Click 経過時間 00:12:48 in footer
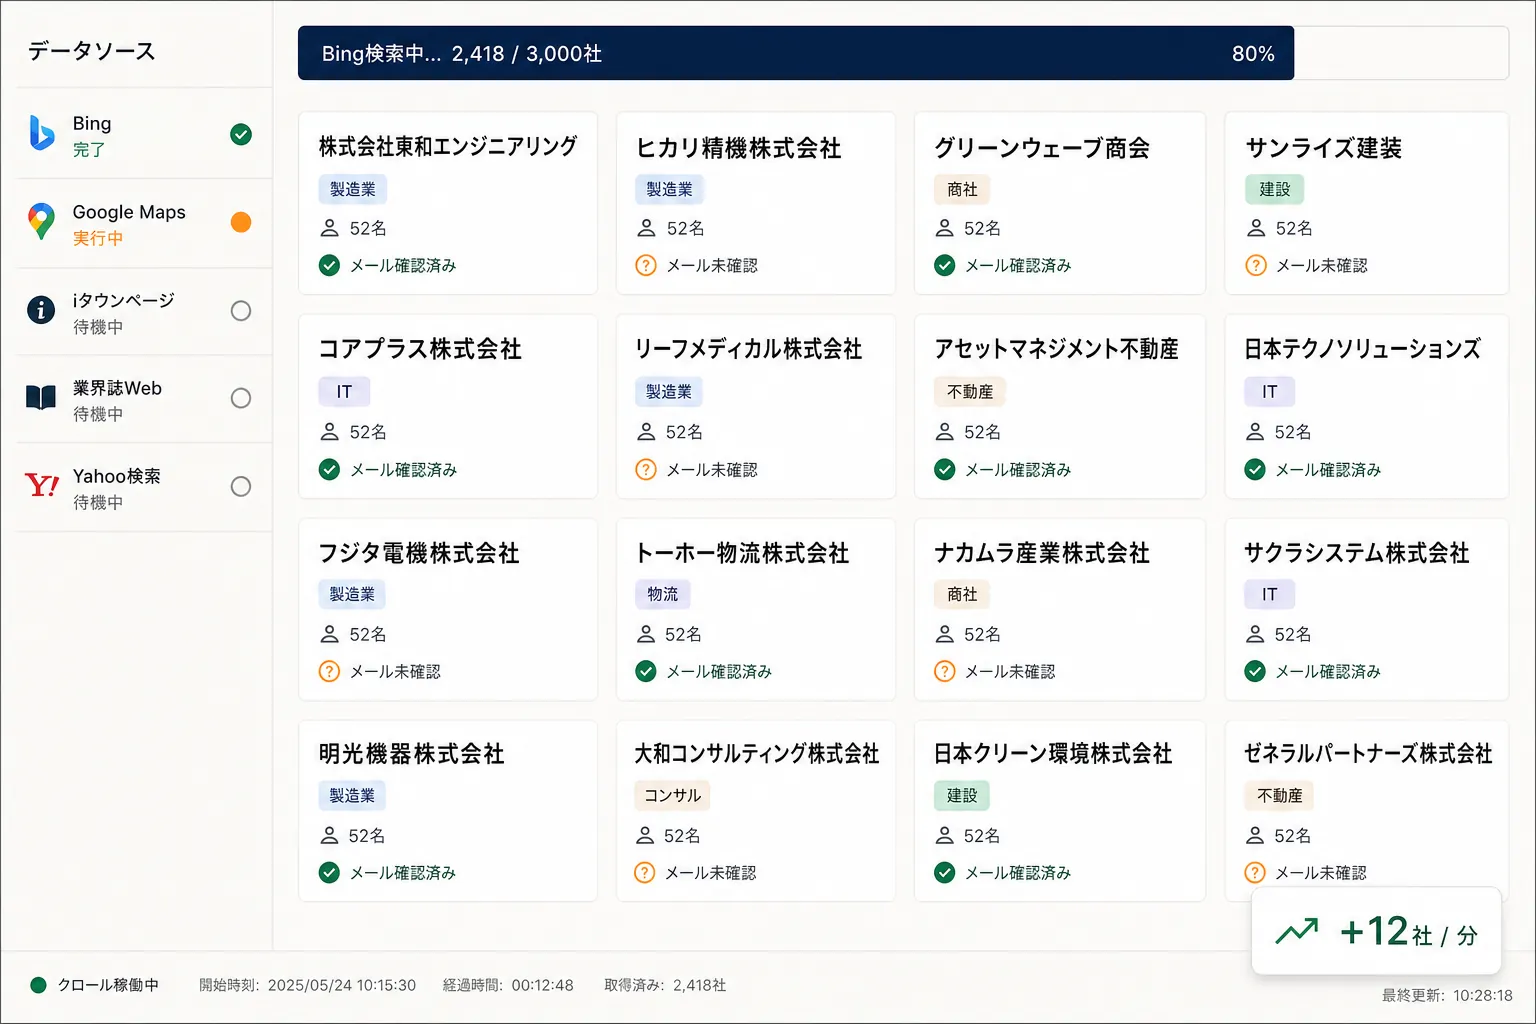This screenshot has width=1536, height=1024. pyautogui.click(x=508, y=985)
